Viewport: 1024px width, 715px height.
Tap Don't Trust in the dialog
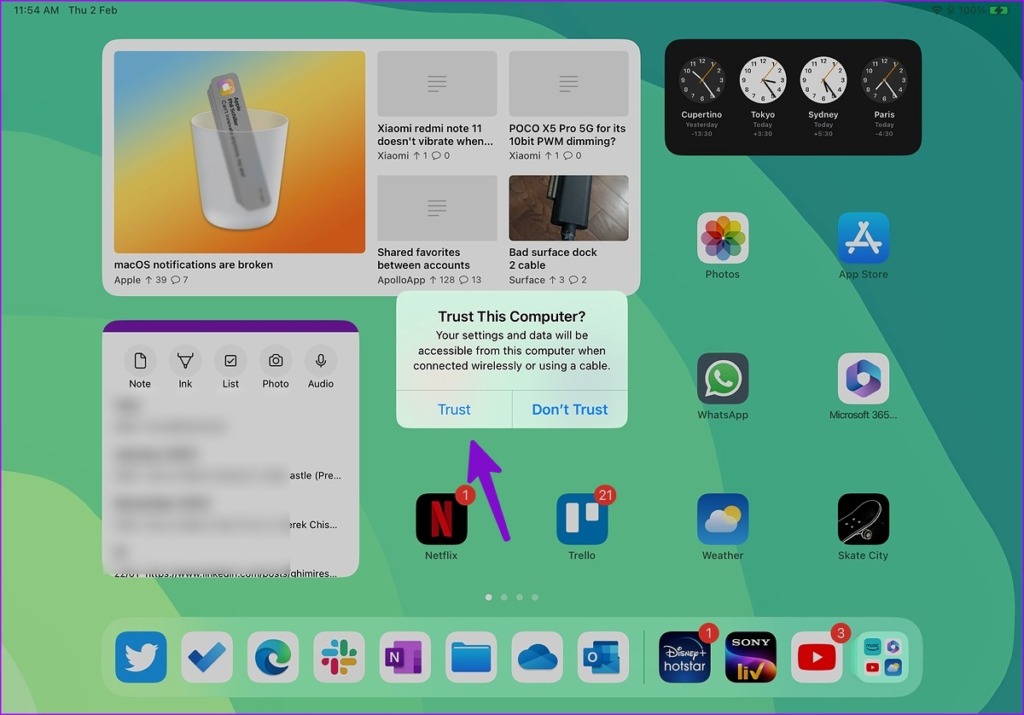[569, 409]
